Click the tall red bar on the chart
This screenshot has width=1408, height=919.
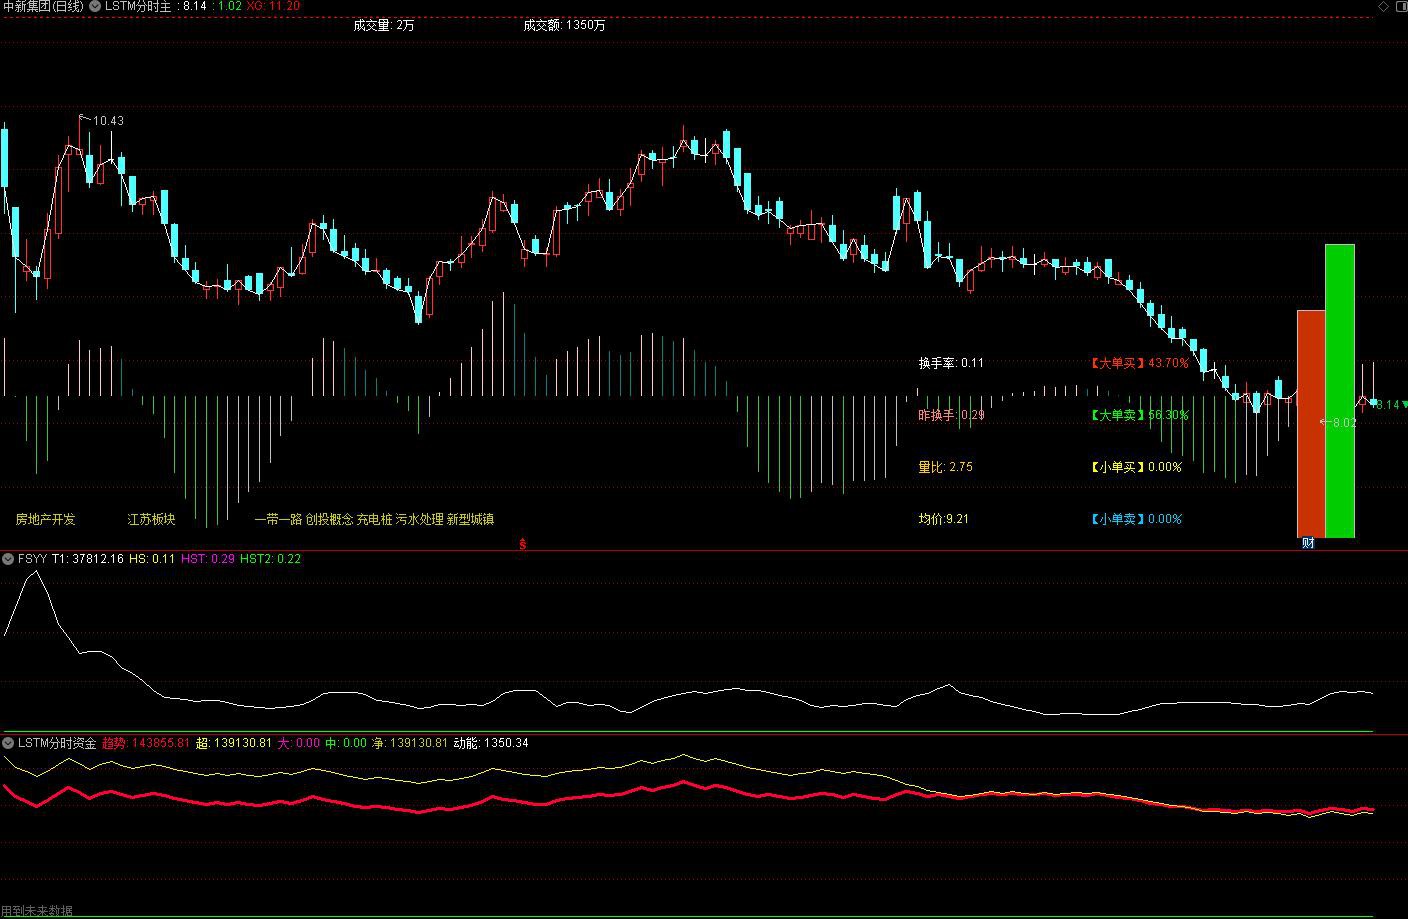[x=1311, y=424]
